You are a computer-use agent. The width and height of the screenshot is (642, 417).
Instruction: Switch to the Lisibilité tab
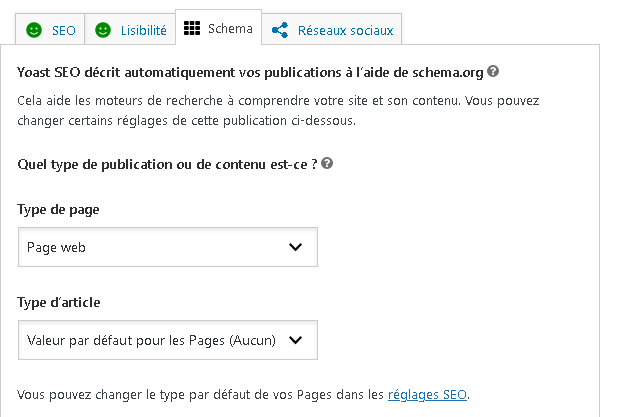pos(130,29)
